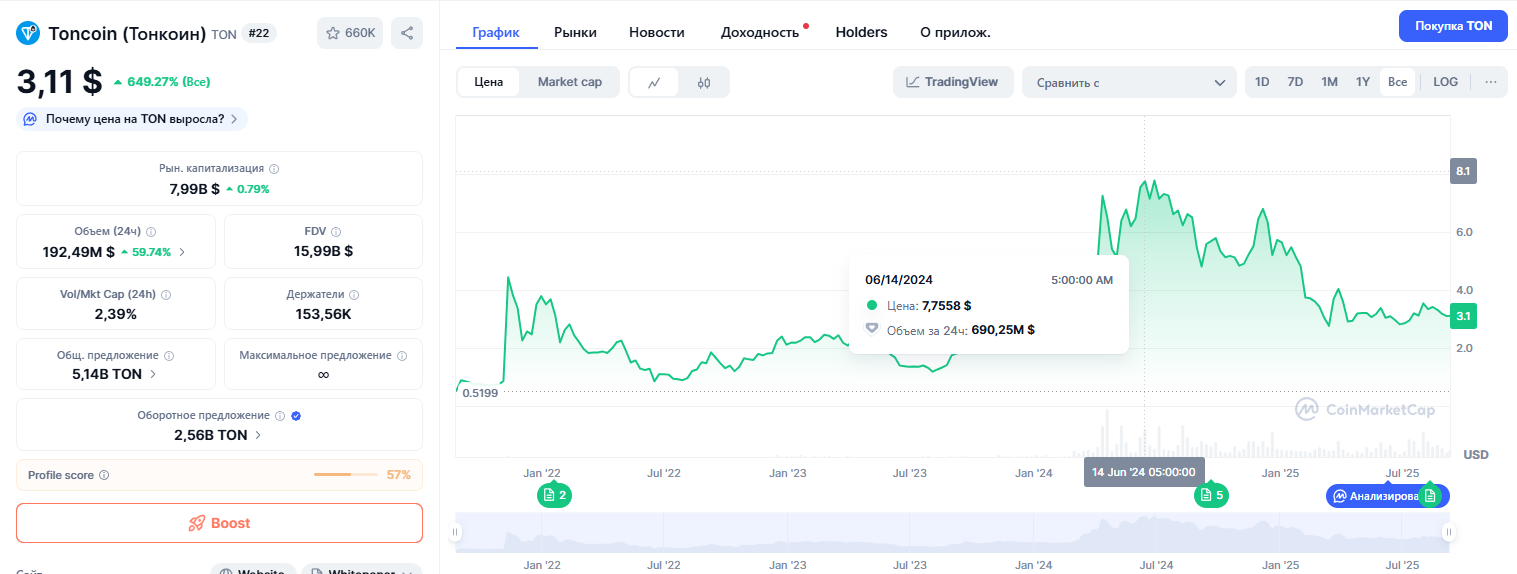1517x574 pixels.
Task: Open the Доходность tab
Action: [x=760, y=32]
